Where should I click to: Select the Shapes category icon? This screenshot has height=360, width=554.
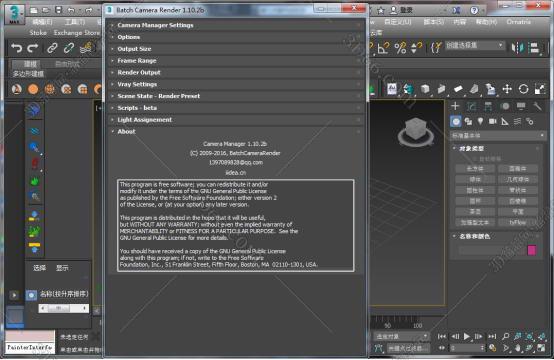click(x=468, y=122)
